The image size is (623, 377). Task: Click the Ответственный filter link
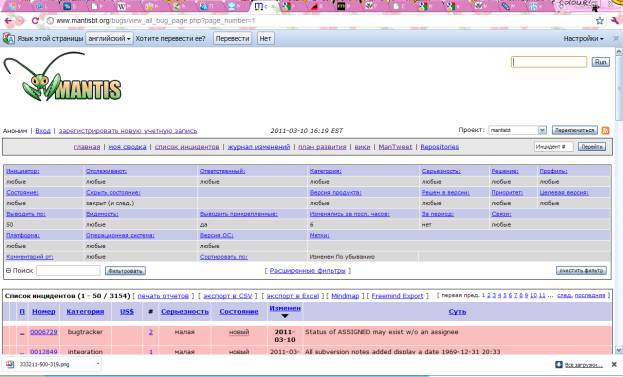coord(222,171)
